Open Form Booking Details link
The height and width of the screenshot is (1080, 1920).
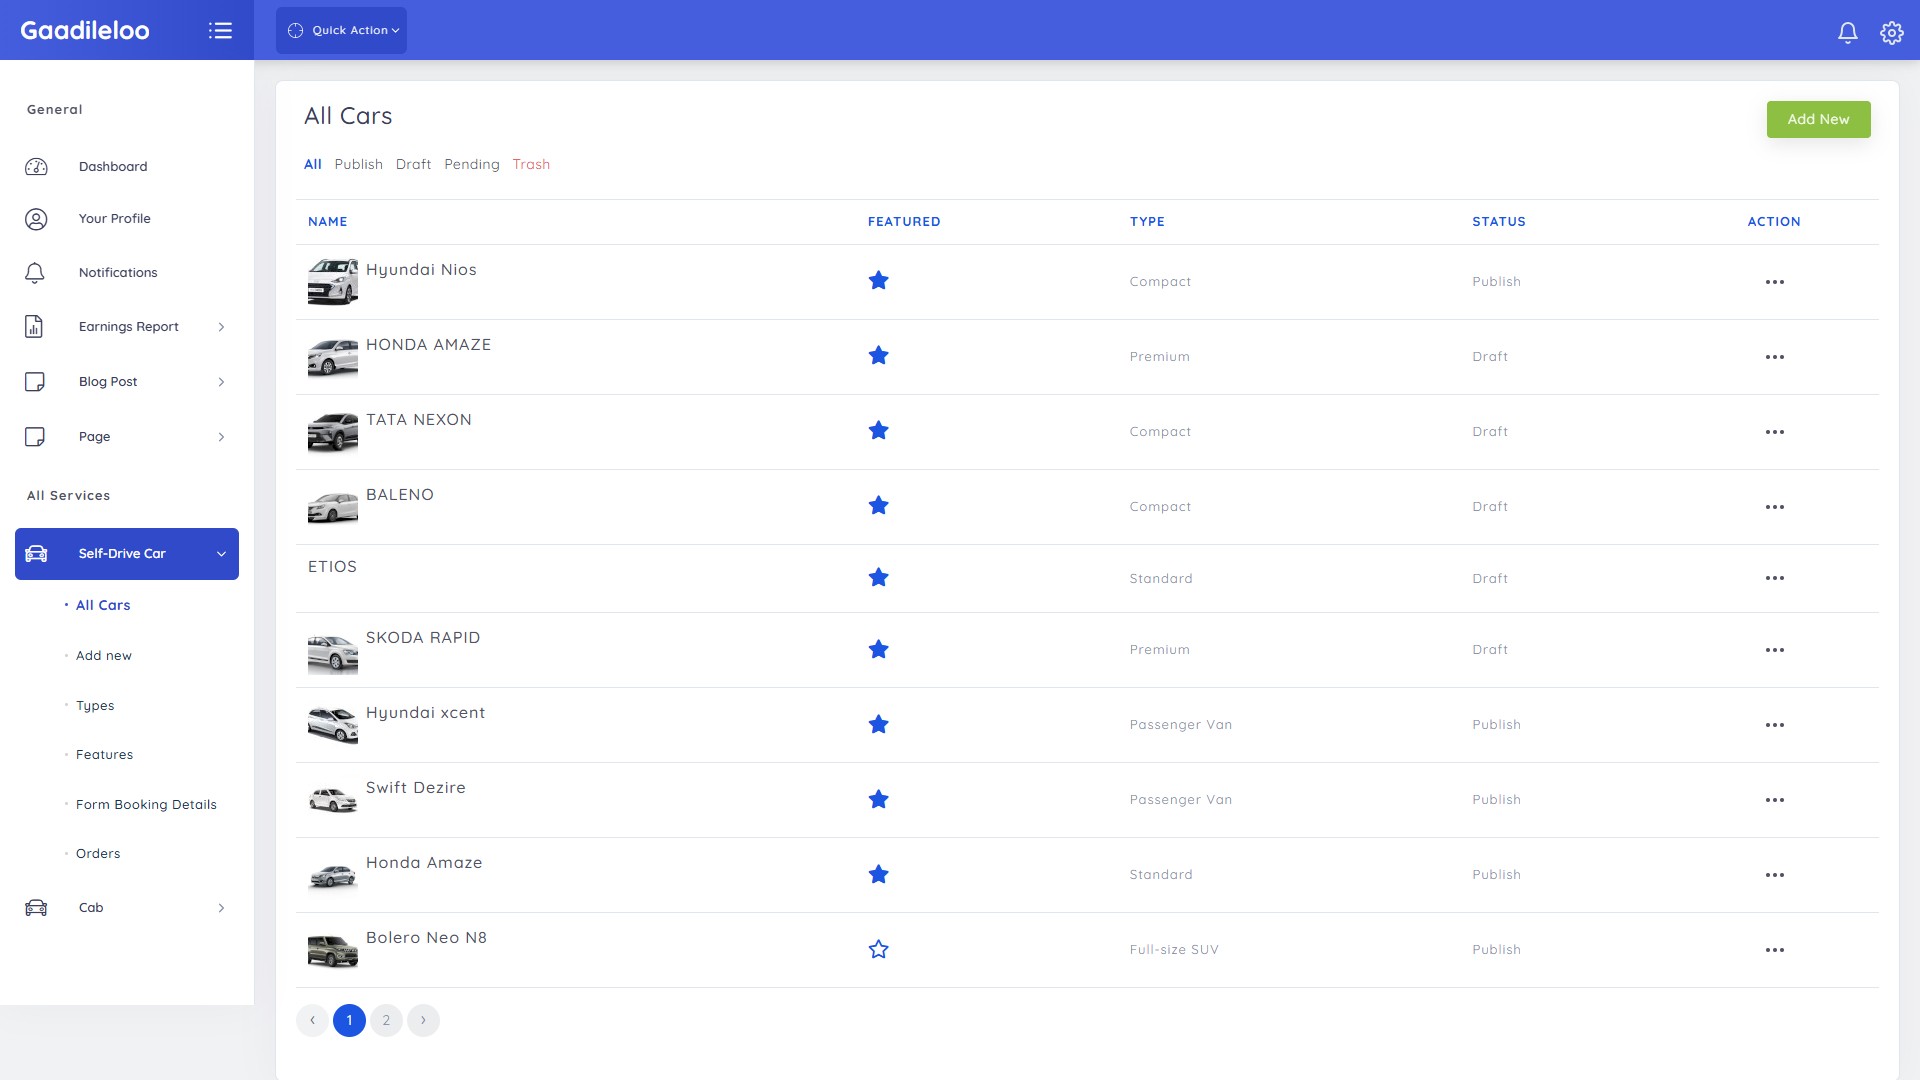[146, 805]
